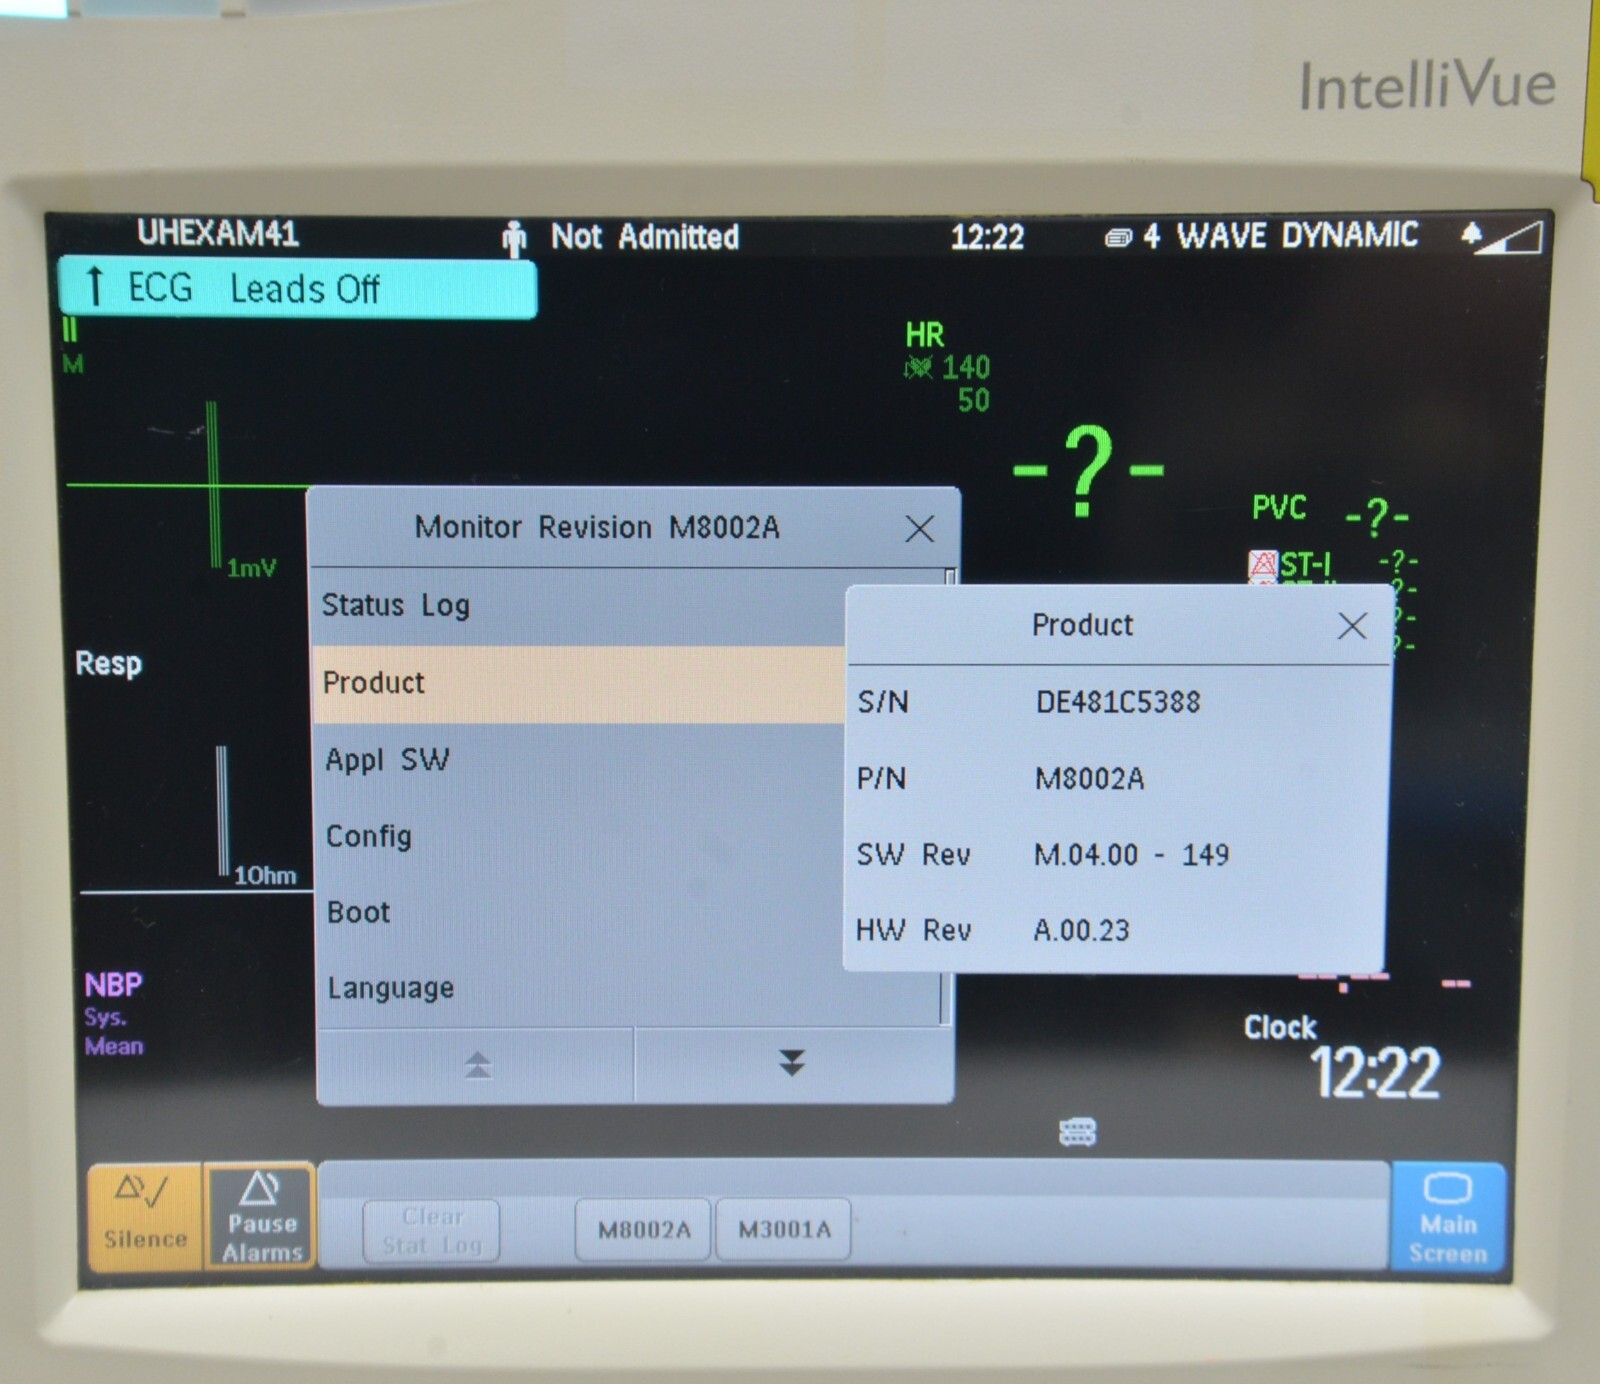Image resolution: width=1600 pixels, height=1384 pixels.
Task: Select the Language menu entry
Action: tap(628, 988)
